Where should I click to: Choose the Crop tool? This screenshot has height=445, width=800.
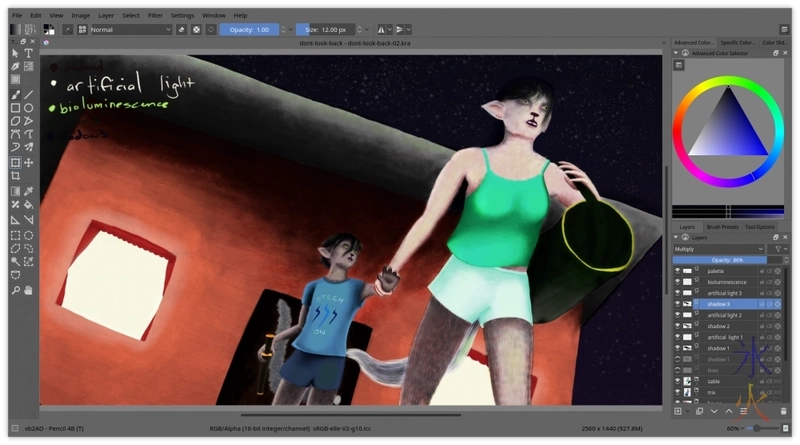point(16,176)
